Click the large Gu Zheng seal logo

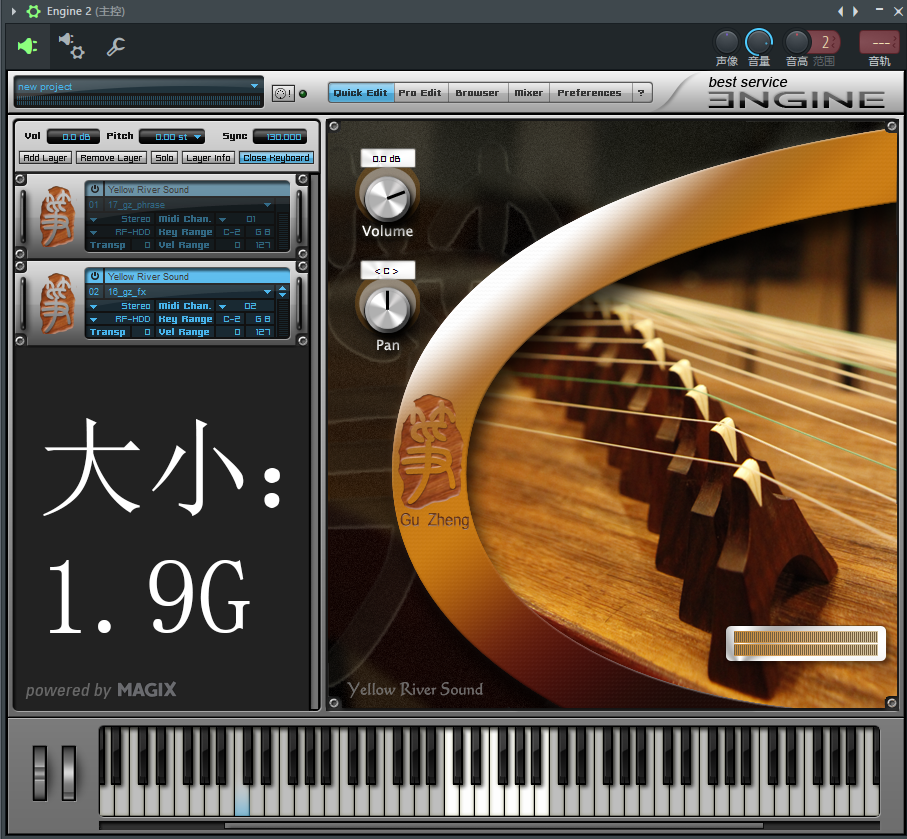coord(430,452)
